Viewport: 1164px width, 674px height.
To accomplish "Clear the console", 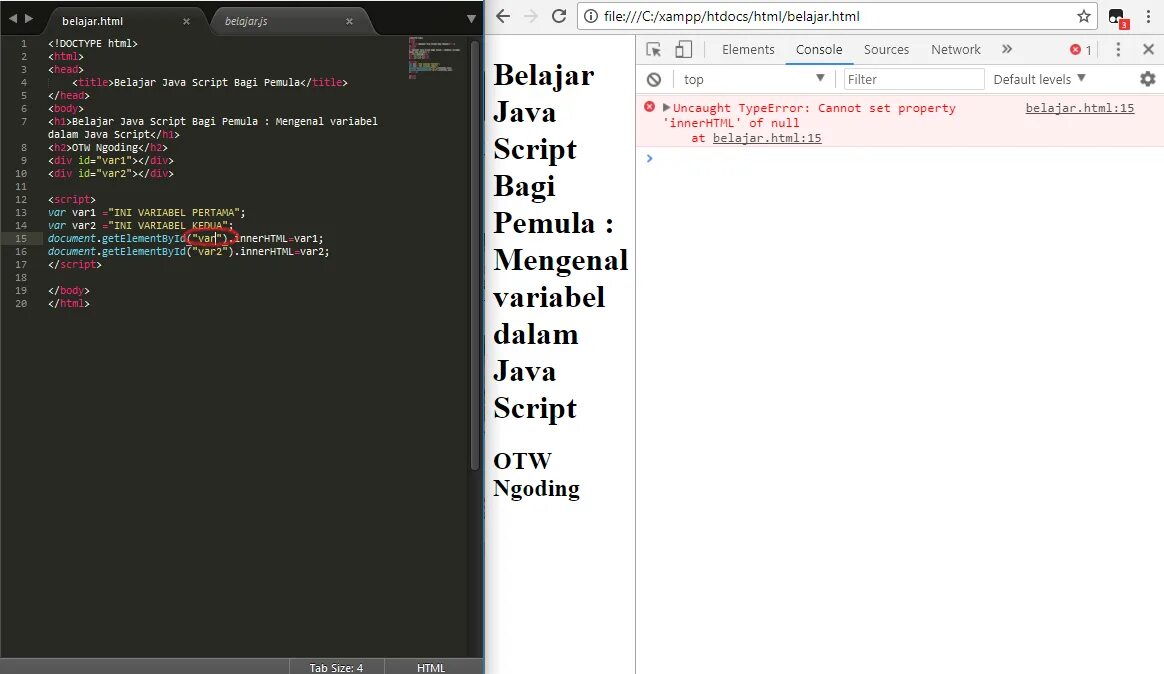I will click(x=654, y=79).
